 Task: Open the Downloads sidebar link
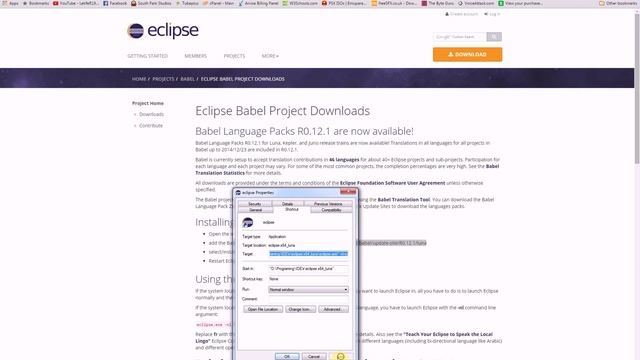point(151,114)
